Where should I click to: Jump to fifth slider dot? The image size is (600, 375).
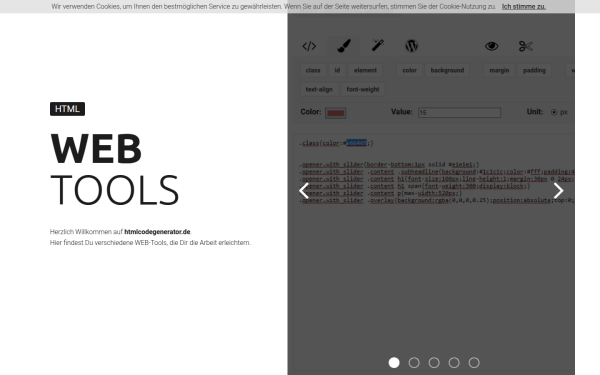[x=474, y=362]
